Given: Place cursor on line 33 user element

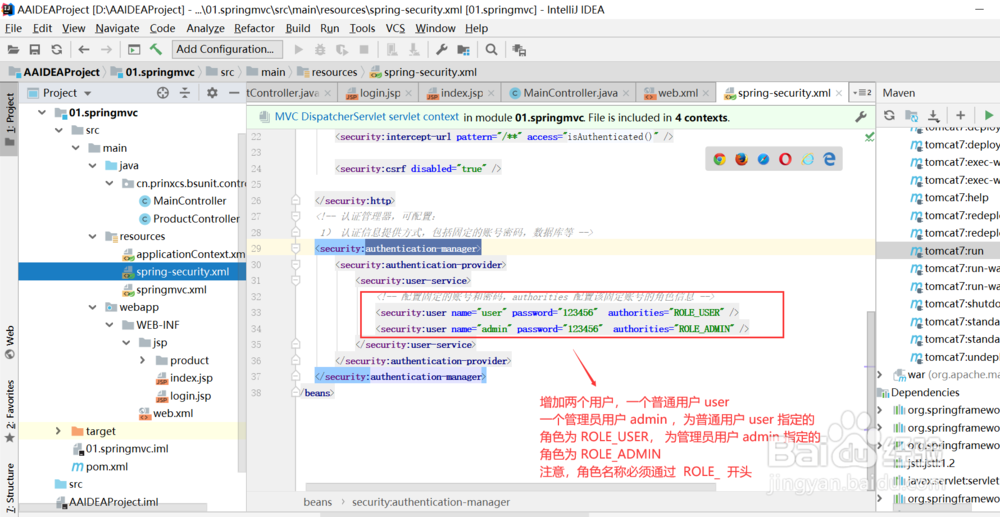Looking at the screenshot, I should point(558,313).
